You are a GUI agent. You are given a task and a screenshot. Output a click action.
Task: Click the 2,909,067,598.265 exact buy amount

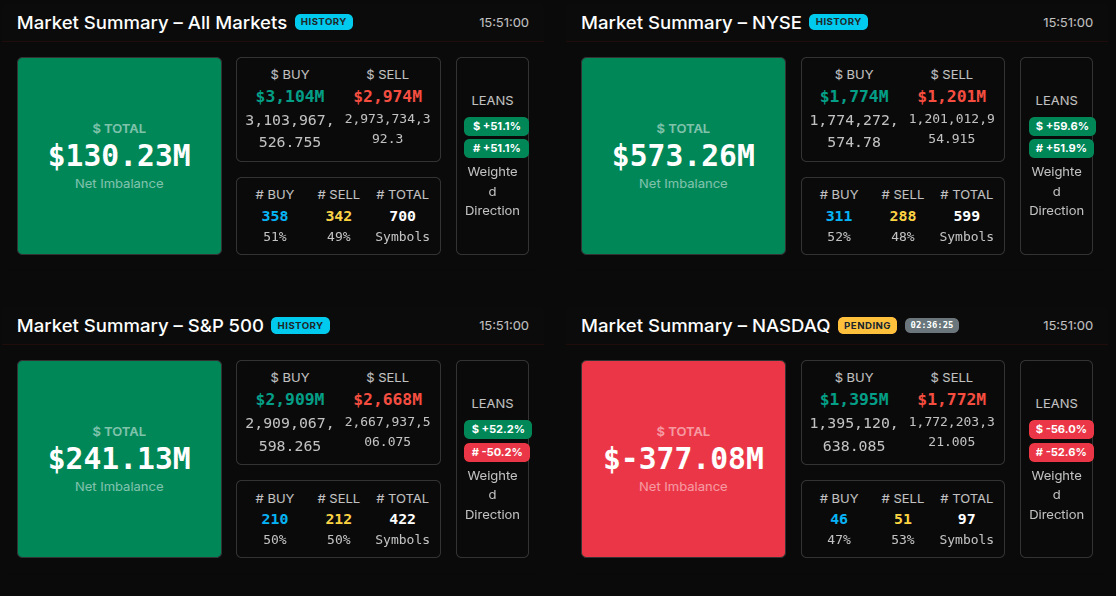pyautogui.click(x=290, y=434)
